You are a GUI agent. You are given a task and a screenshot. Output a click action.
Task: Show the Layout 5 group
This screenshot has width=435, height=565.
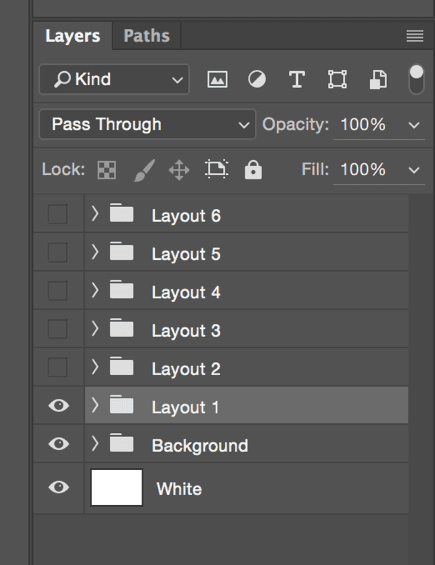[x=58, y=252]
